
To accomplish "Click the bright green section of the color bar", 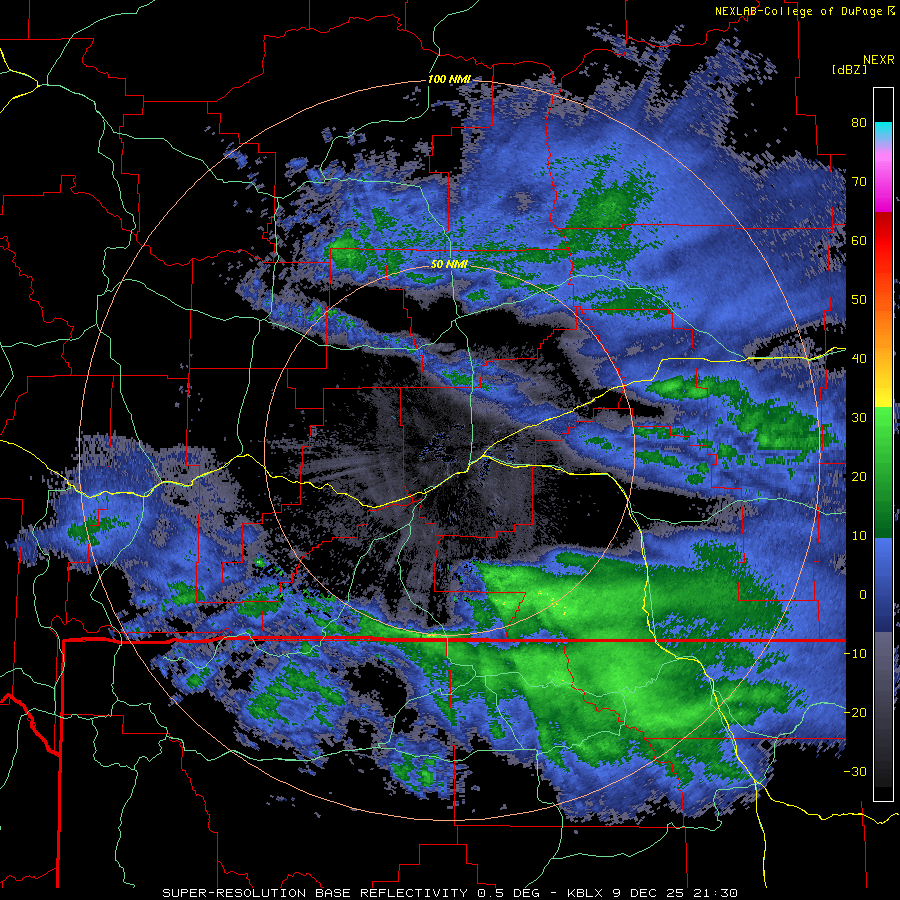I will [x=883, y=436].
